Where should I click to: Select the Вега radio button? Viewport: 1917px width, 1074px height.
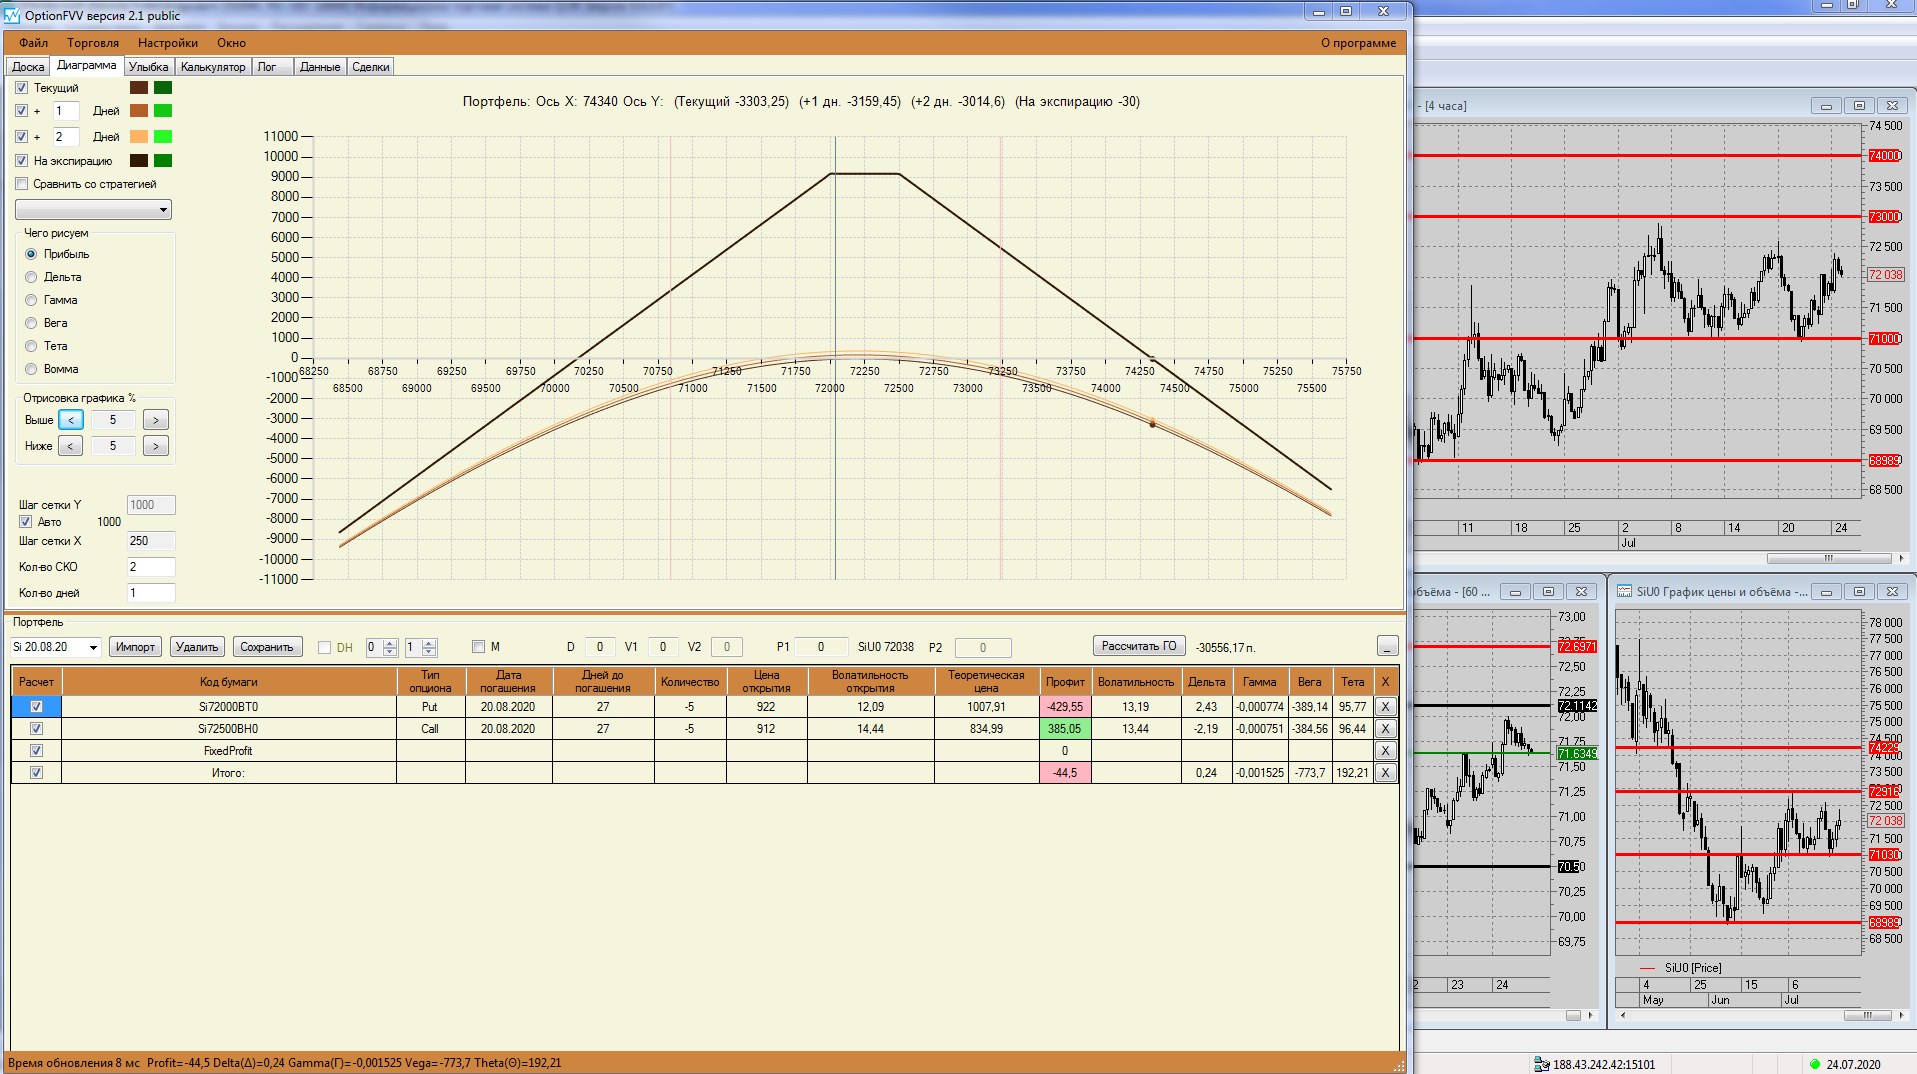(x=31, y=323)
